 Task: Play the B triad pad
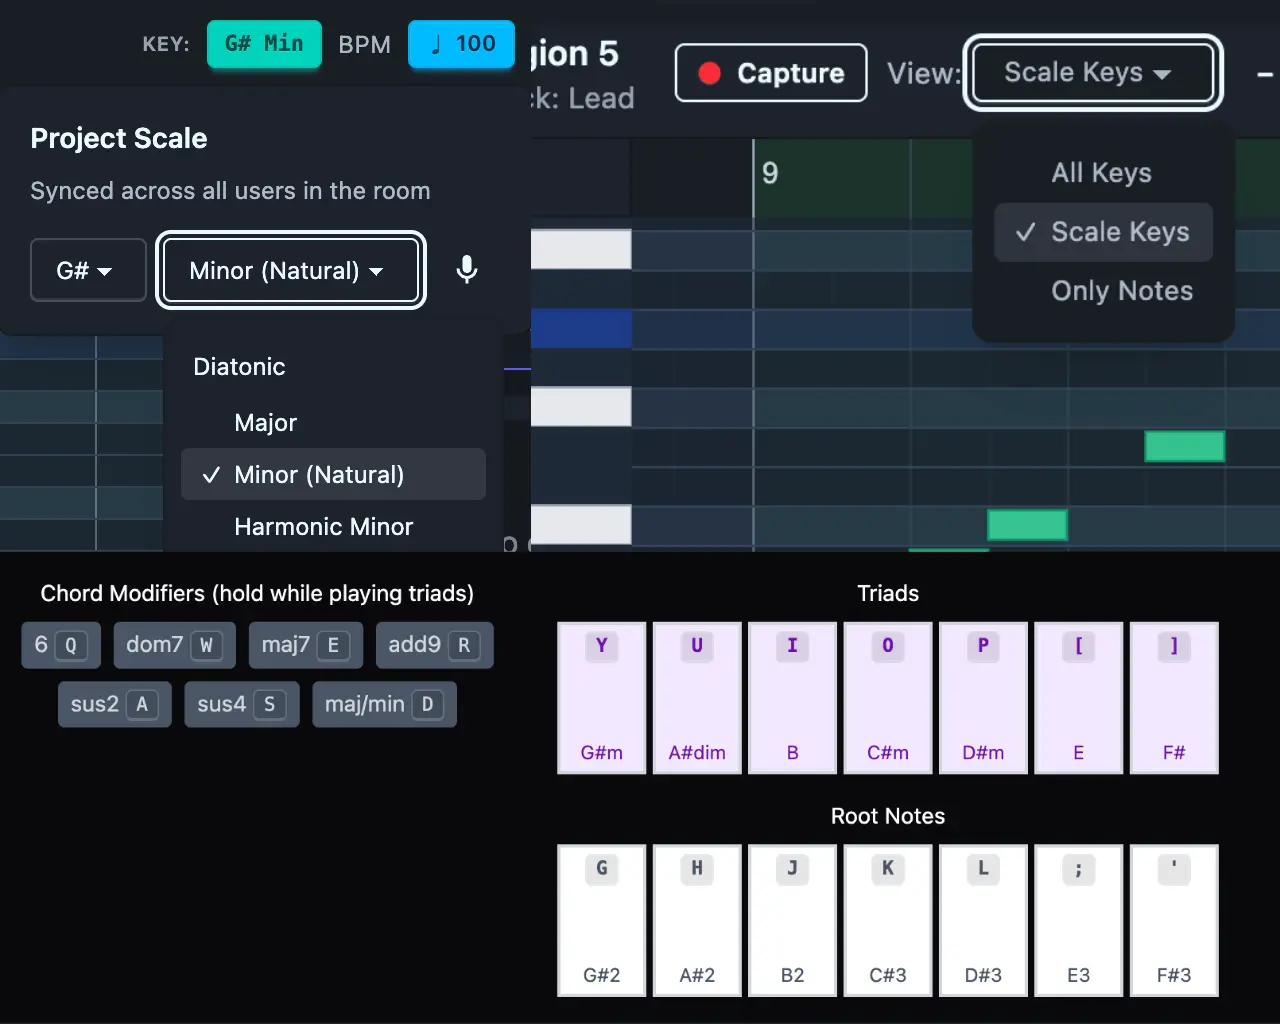tap(792, 698)
